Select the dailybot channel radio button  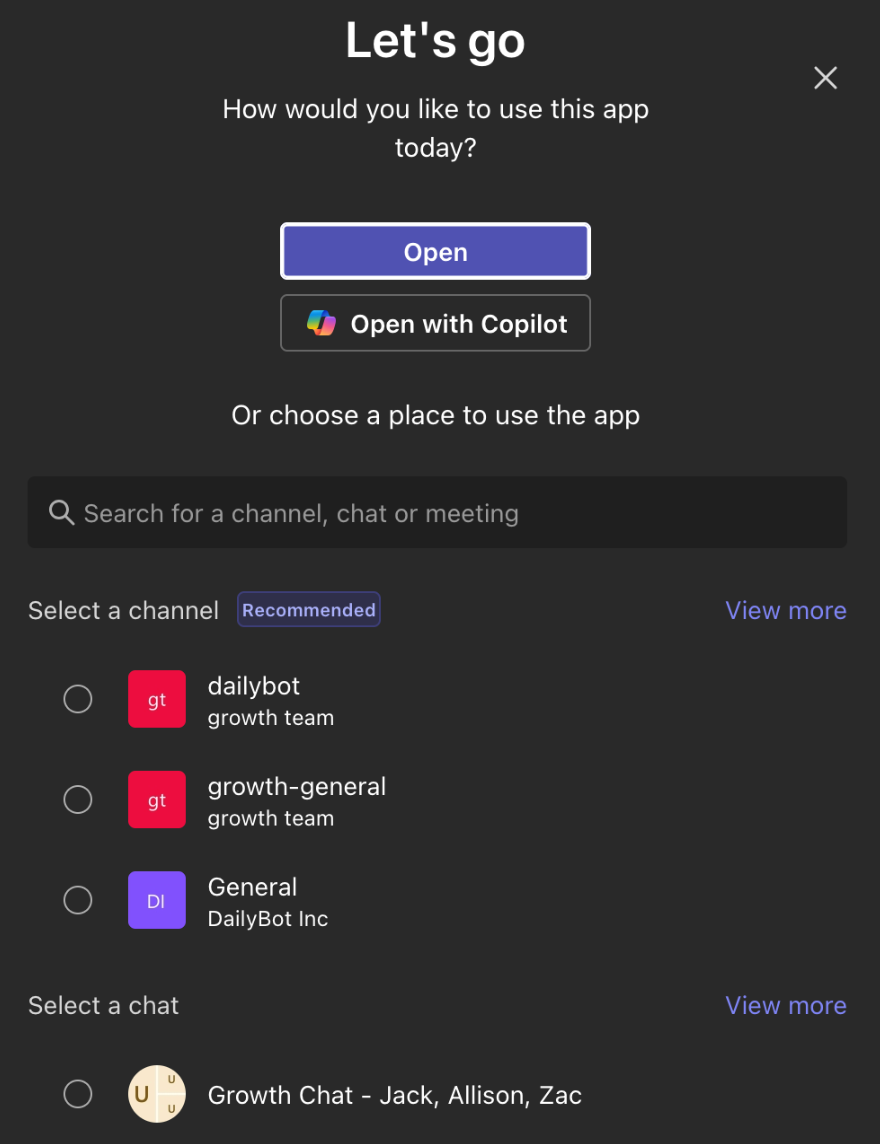[x=78, y=699]
